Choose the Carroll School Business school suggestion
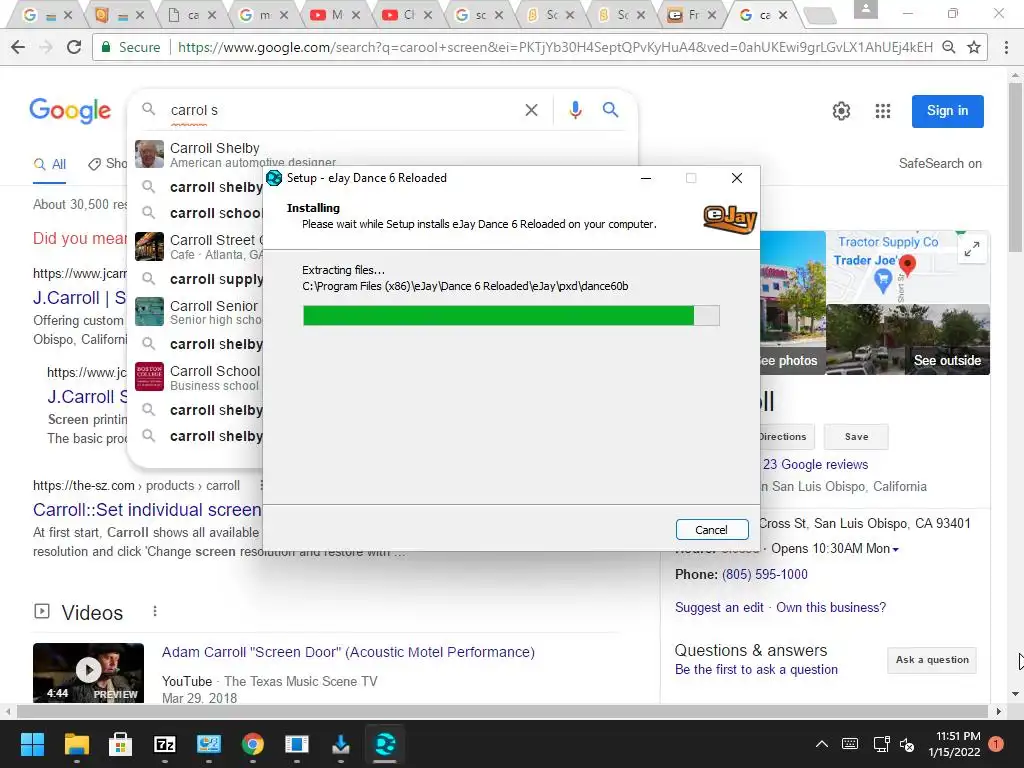Viewport: 1024px width, 768px height. pyautogui.click(x=199, y=377)
